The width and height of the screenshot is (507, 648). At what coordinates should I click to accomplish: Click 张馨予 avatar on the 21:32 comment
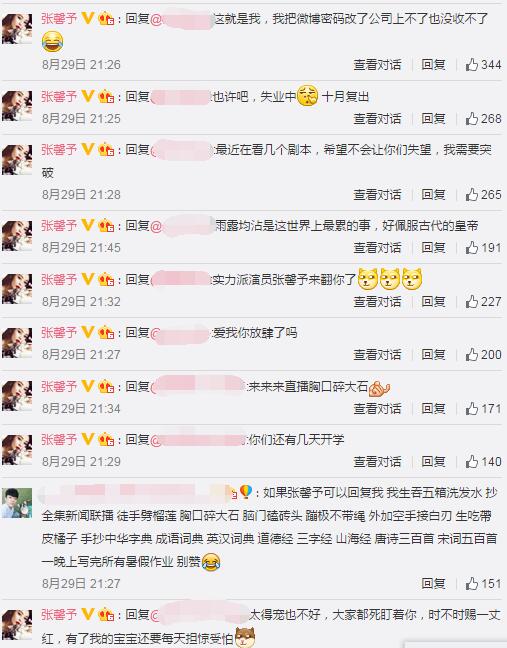[x=17, y=289]
